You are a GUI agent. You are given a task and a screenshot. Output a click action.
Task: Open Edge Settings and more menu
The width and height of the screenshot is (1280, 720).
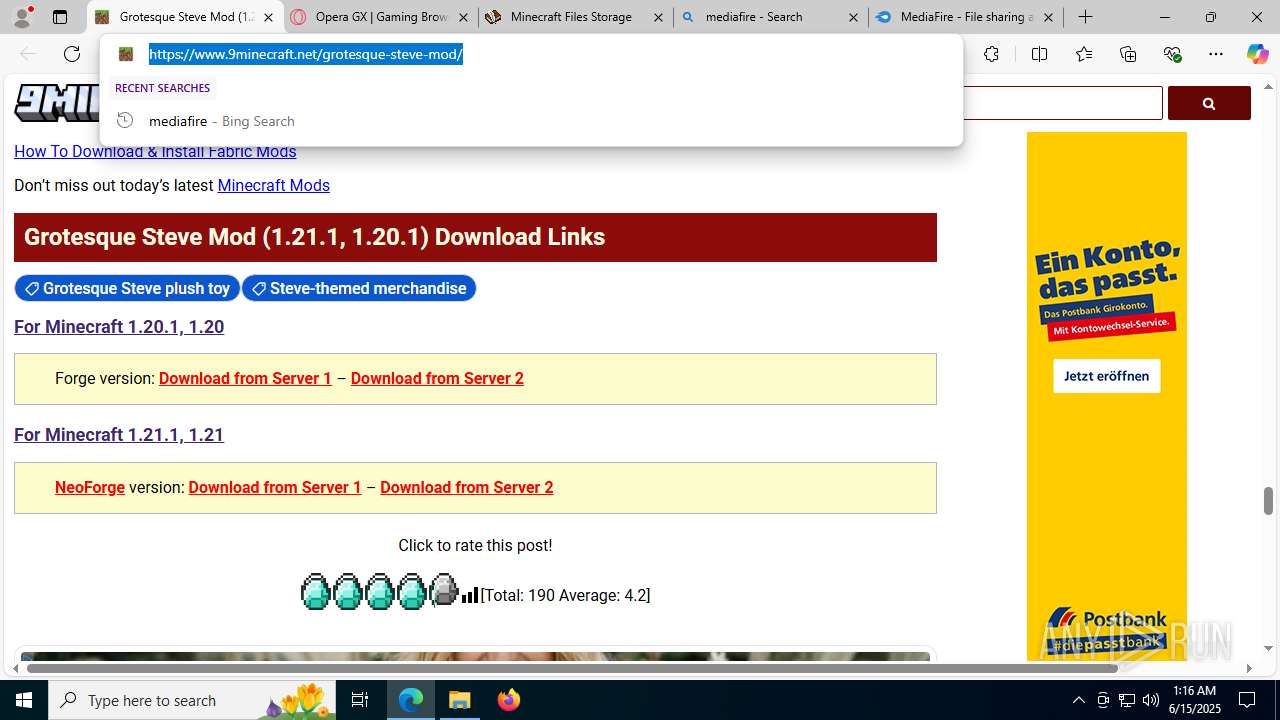point(1216,54)
